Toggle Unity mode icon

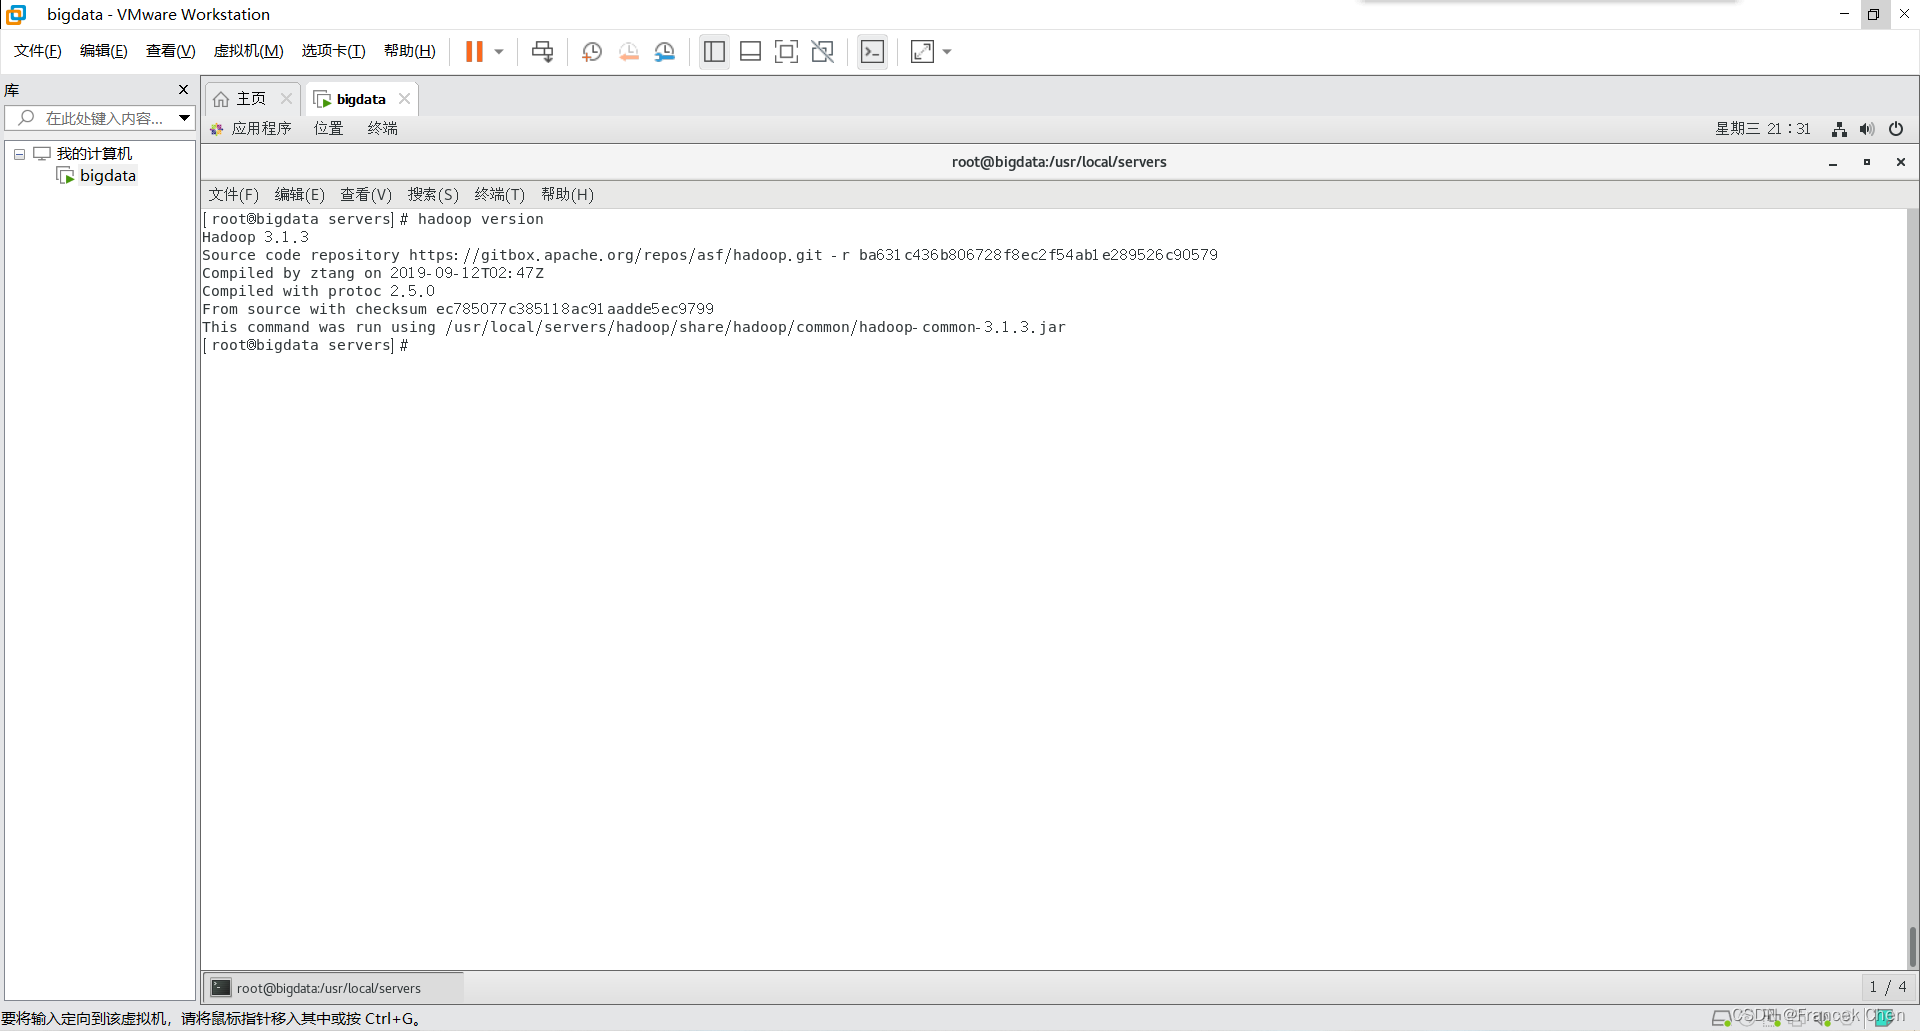pyautogui.click(x=823, y=52)
